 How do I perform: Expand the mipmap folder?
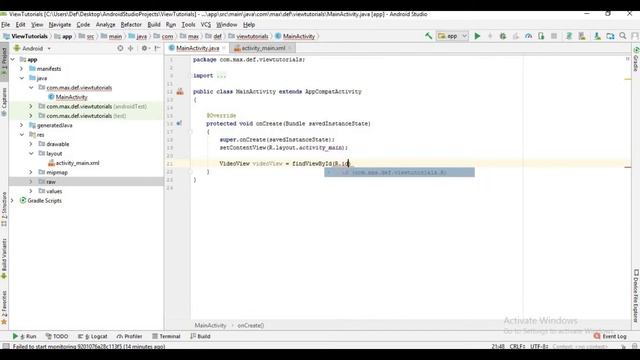(31, 172)
